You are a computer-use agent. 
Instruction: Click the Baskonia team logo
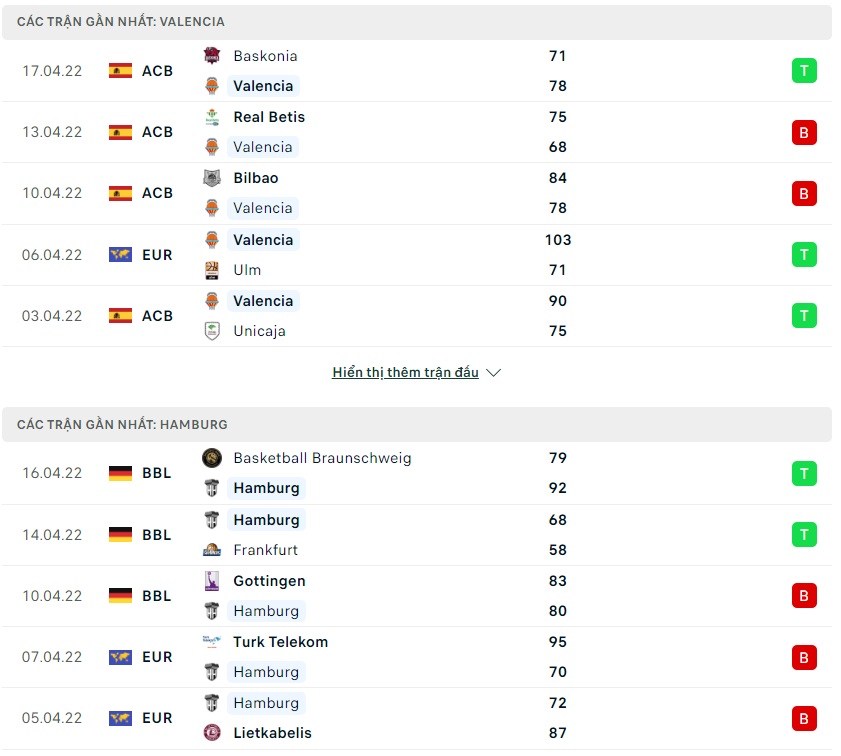click(x=212, y=56)
